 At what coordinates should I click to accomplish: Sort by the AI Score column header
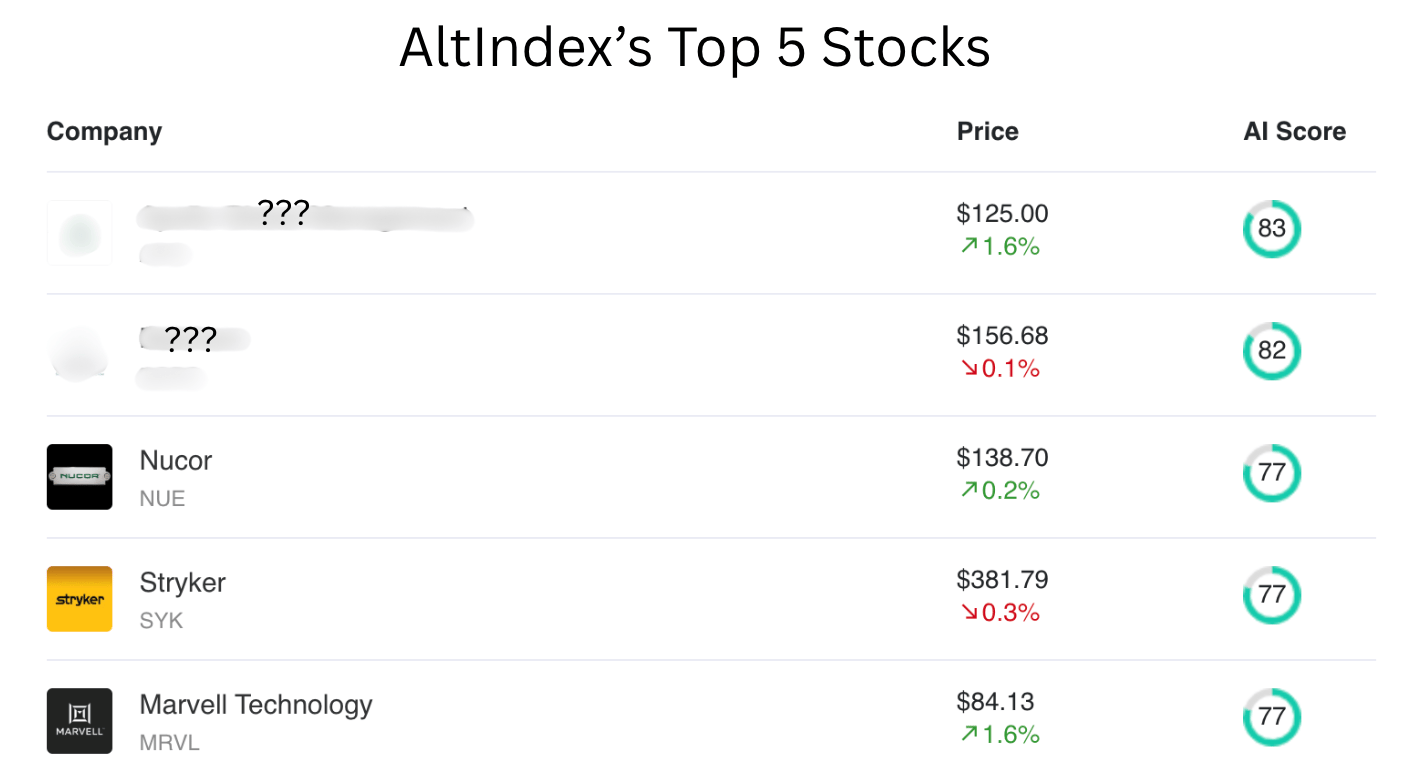(x=1294, y=132)
